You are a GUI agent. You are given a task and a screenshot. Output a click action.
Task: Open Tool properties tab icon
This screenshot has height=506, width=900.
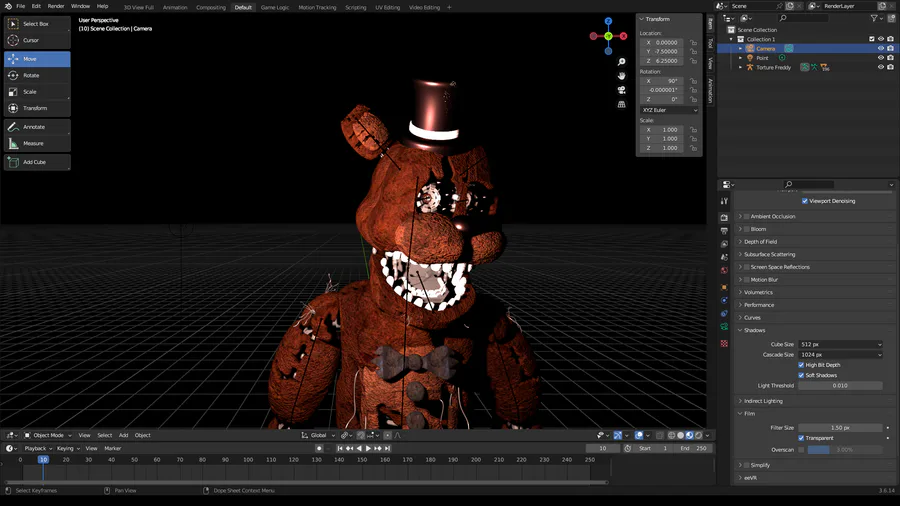(724, 201)
